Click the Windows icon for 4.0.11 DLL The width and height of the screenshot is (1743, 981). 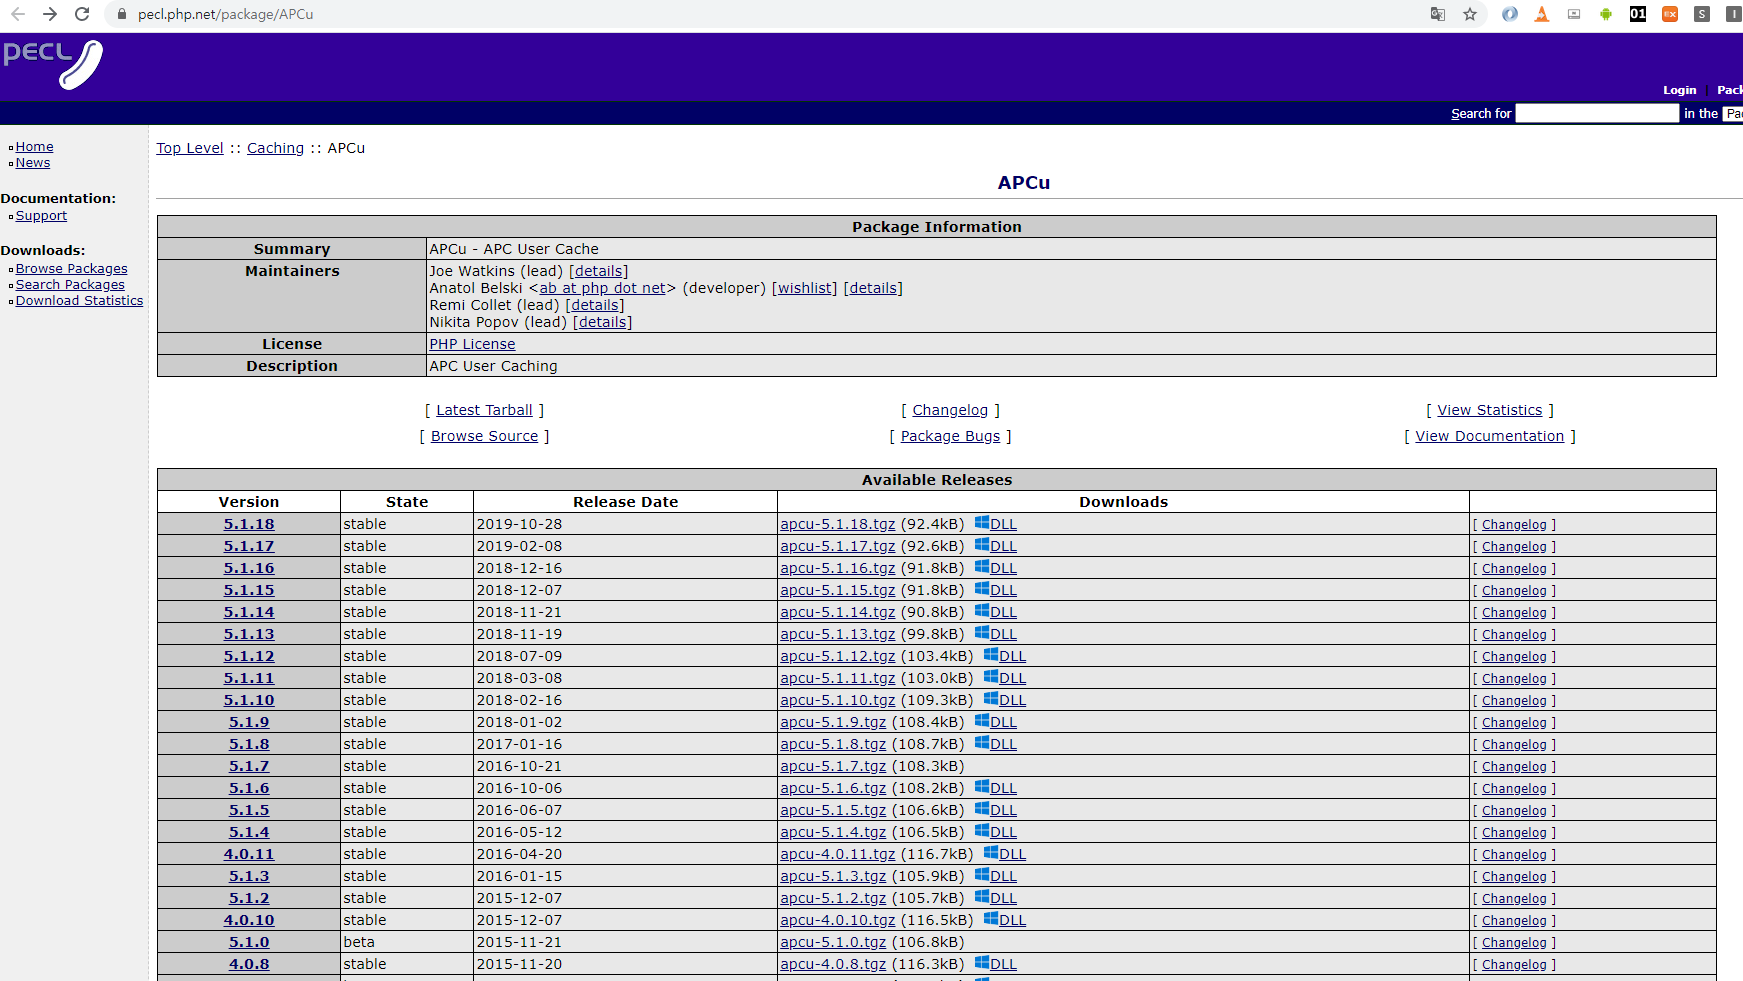point(991,853)
